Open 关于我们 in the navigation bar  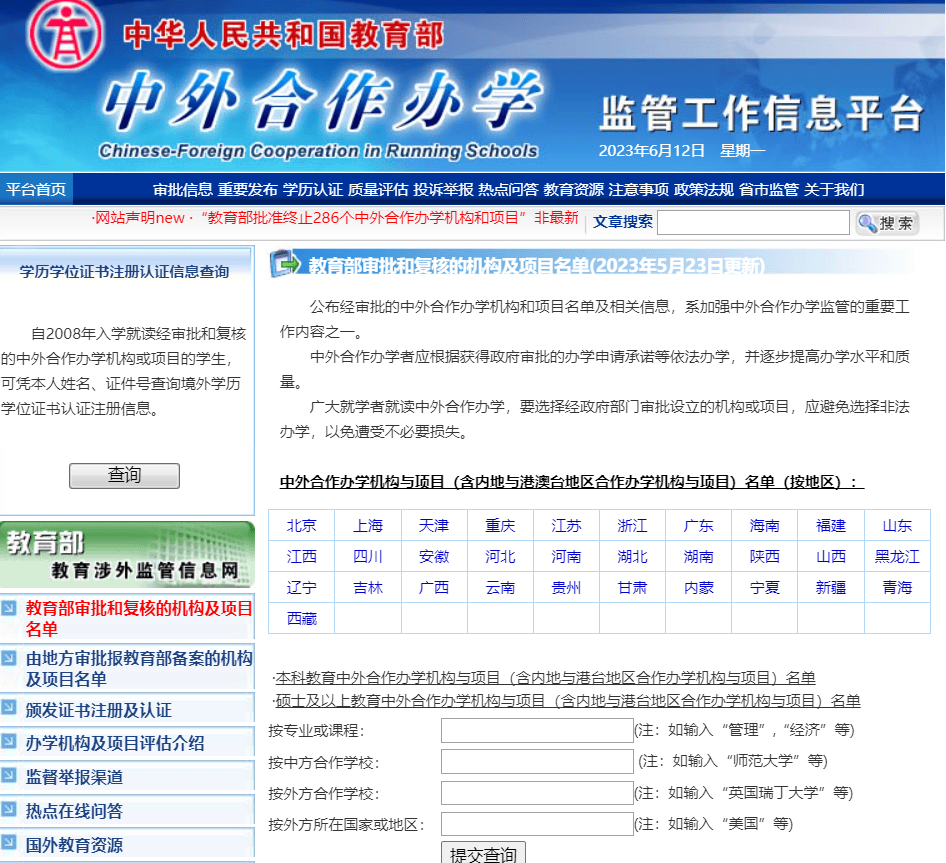[834, 189]
